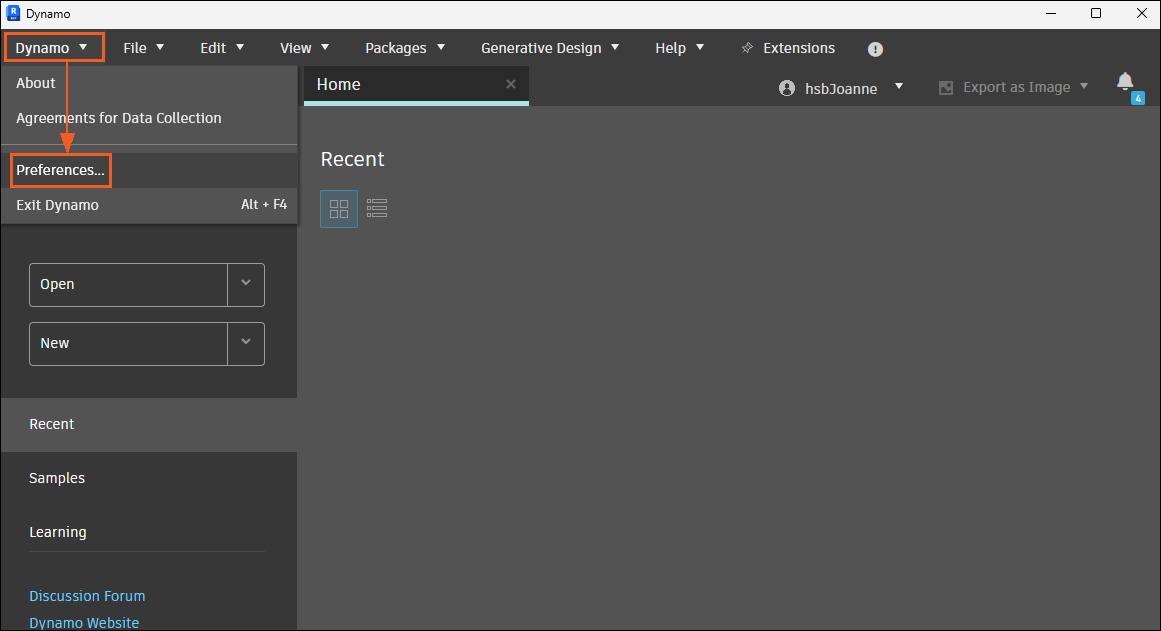This screenshot has height=631, width=1161.
Task: Select Exit Dynamo menu entry
Action: click(149, 204)
